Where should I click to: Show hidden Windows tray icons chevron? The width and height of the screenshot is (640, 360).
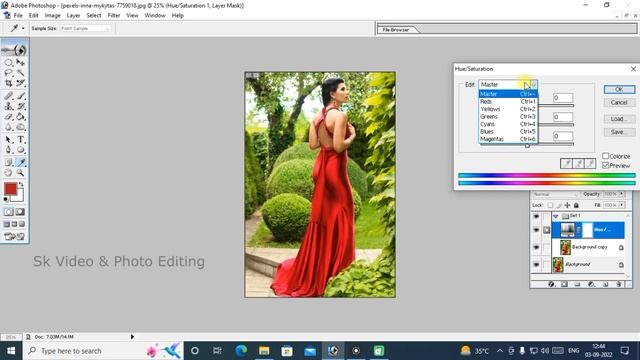[x=500, y=351]
